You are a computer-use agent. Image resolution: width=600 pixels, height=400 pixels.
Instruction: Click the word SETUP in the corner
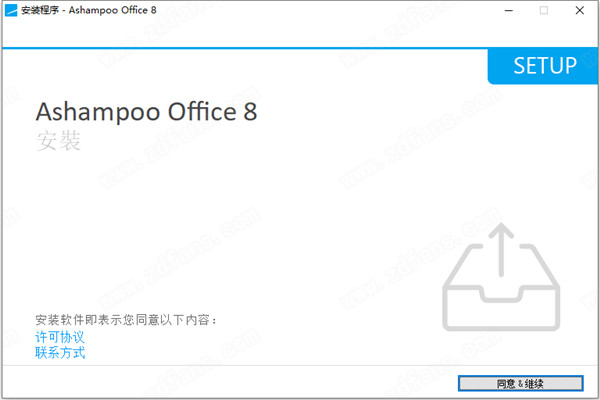[x=545, y=66]
